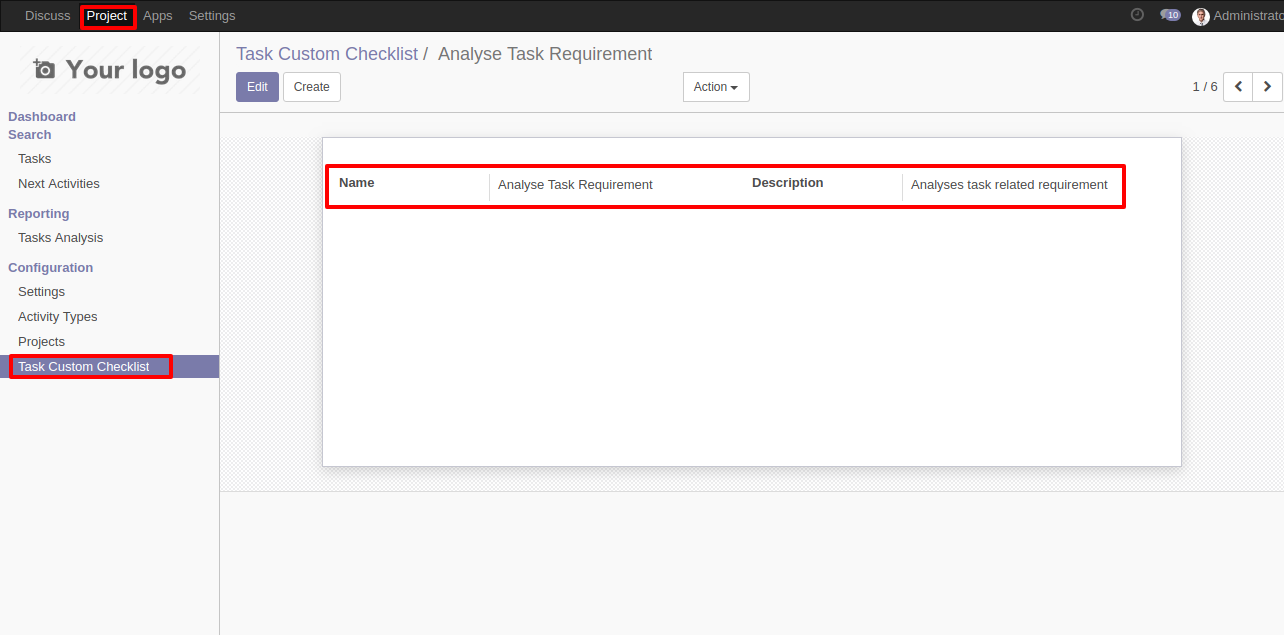Open the conversations icon with badge 10
The image size is (1284, 635).
coord(1170,15)
